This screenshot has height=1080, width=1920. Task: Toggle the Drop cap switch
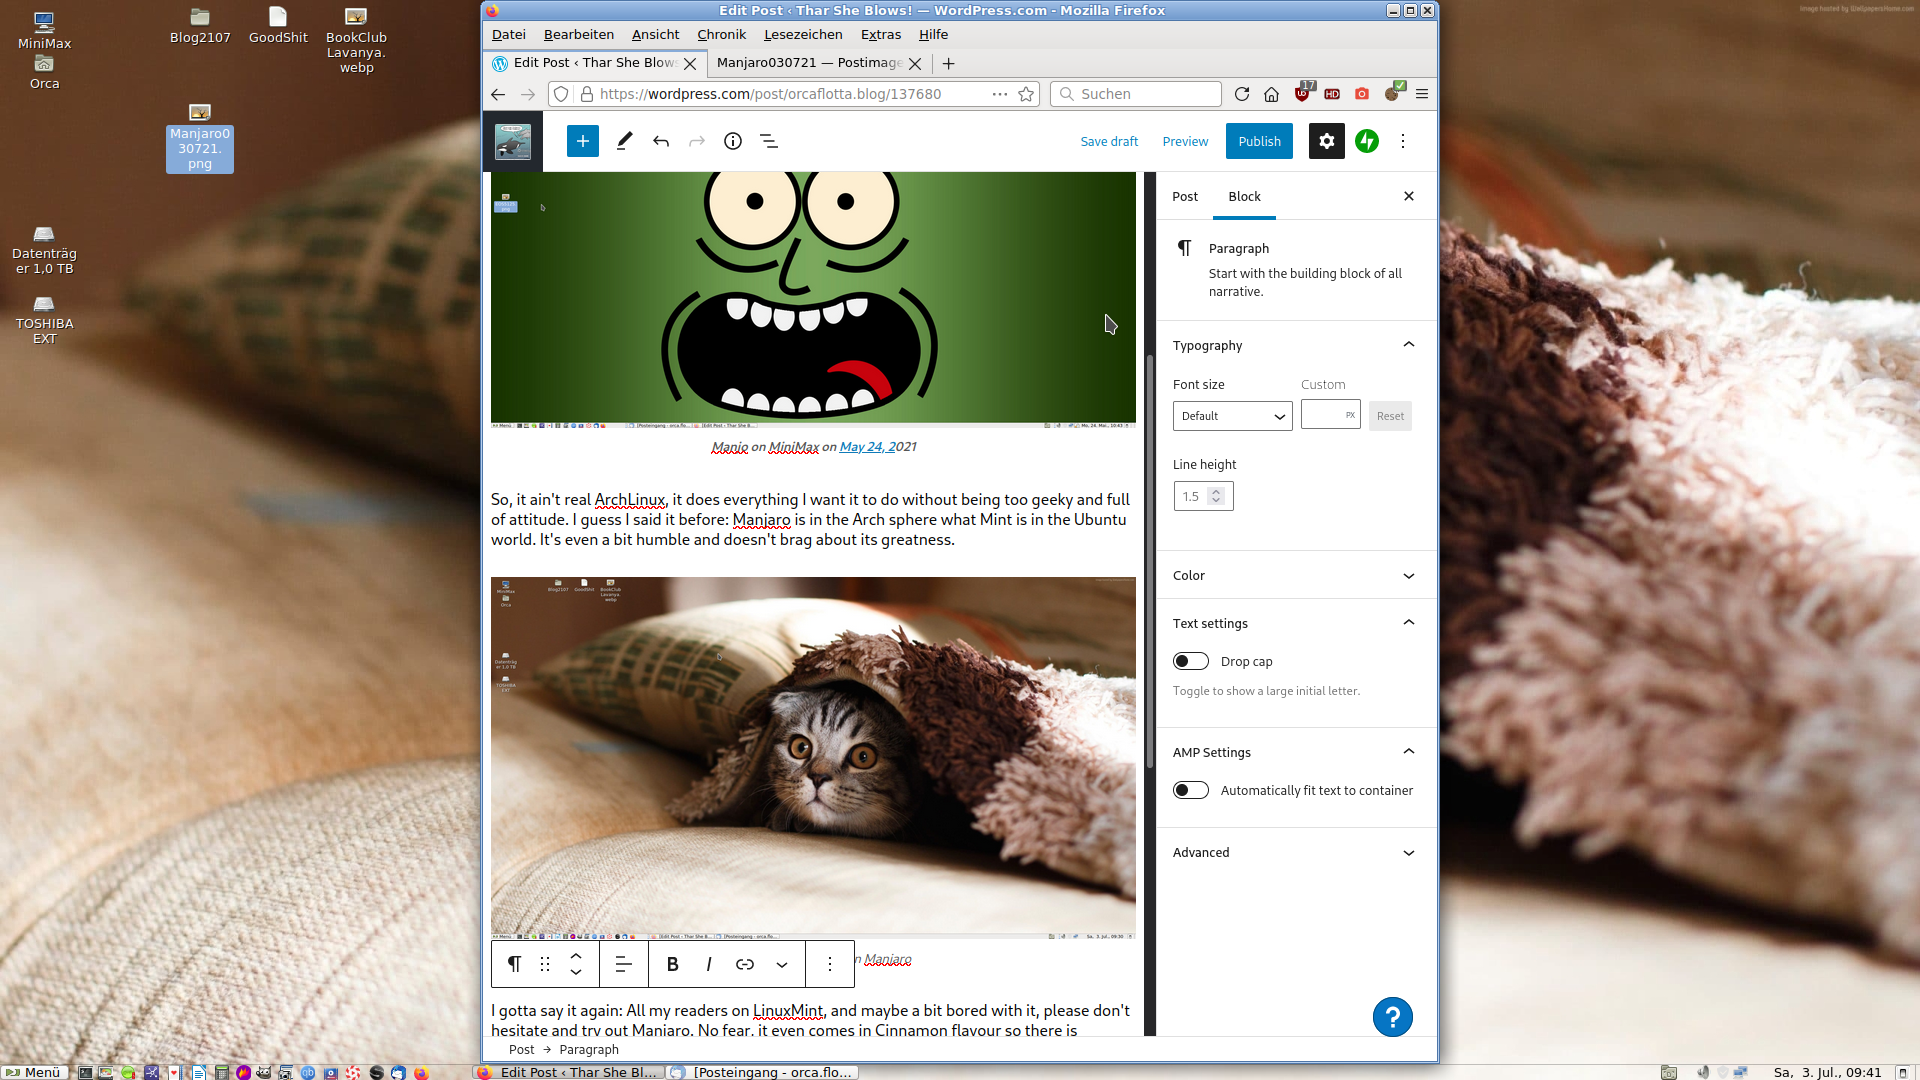(x=1190, y=661)
